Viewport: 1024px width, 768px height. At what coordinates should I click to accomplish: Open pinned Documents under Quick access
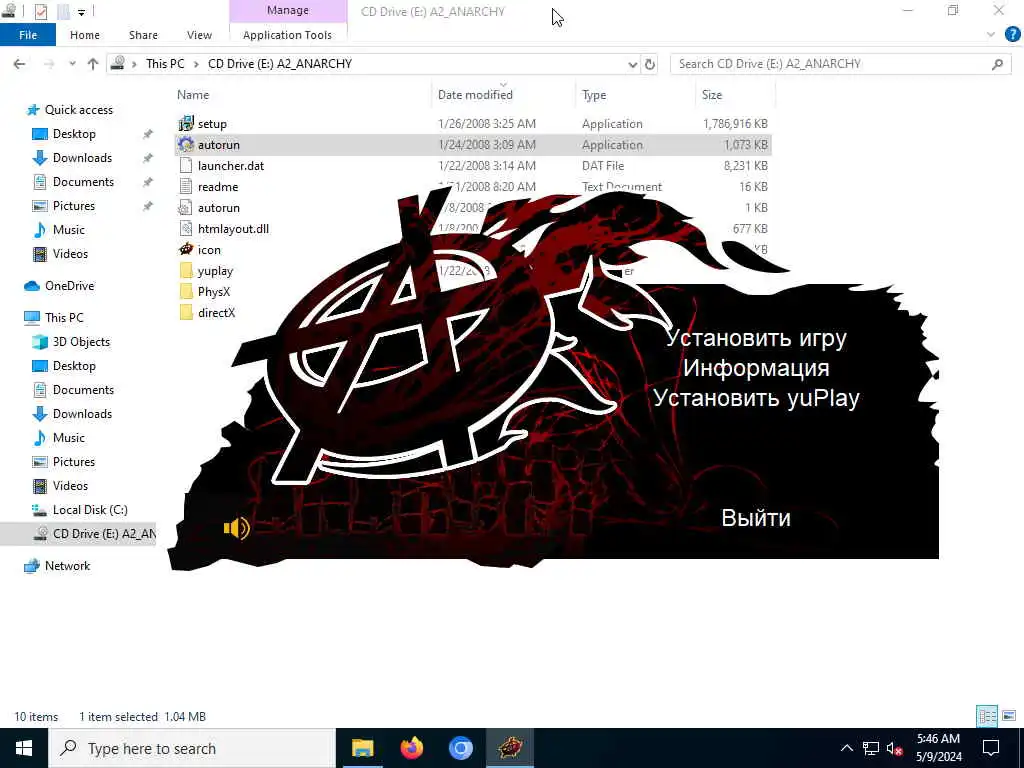coord(83,182)
